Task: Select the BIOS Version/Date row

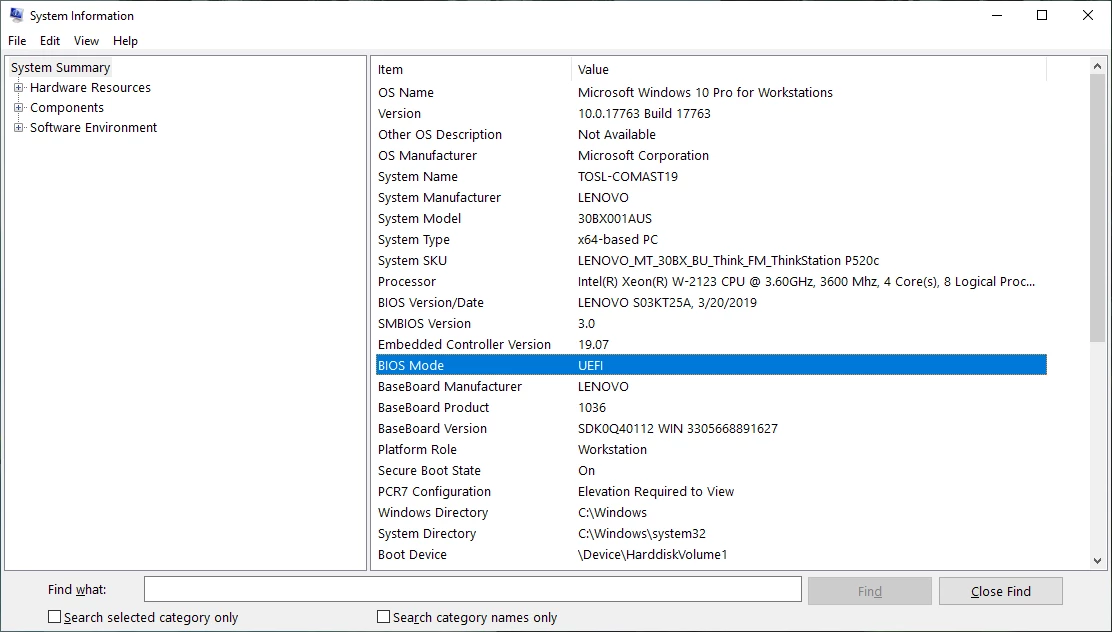Action: tap(709, 303)
